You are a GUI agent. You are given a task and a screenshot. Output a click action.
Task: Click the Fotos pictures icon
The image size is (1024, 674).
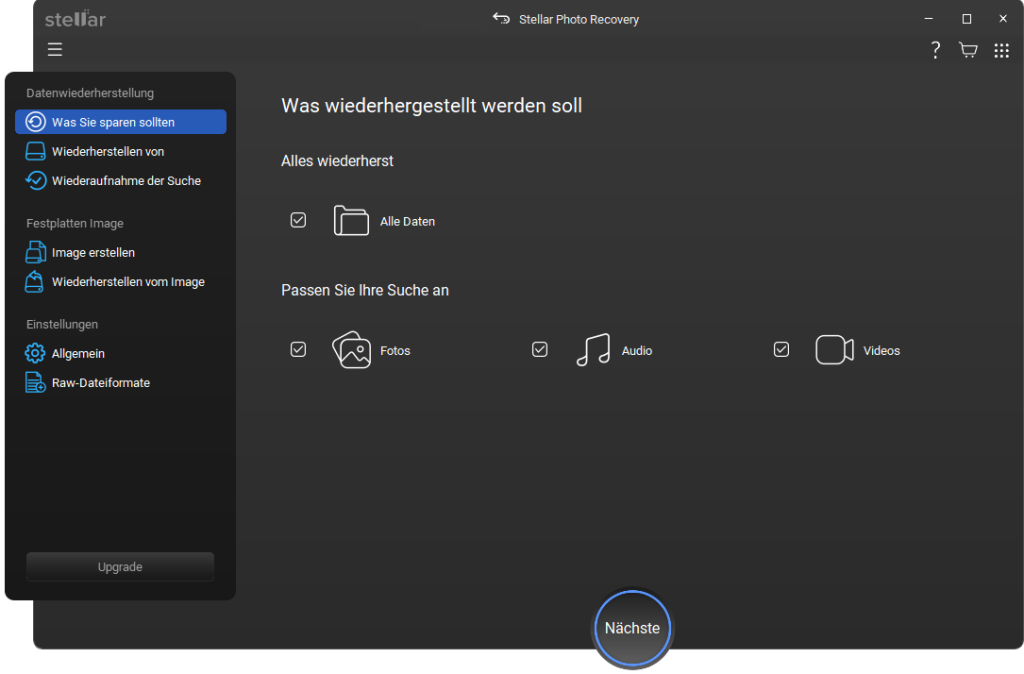coord(351,350)
